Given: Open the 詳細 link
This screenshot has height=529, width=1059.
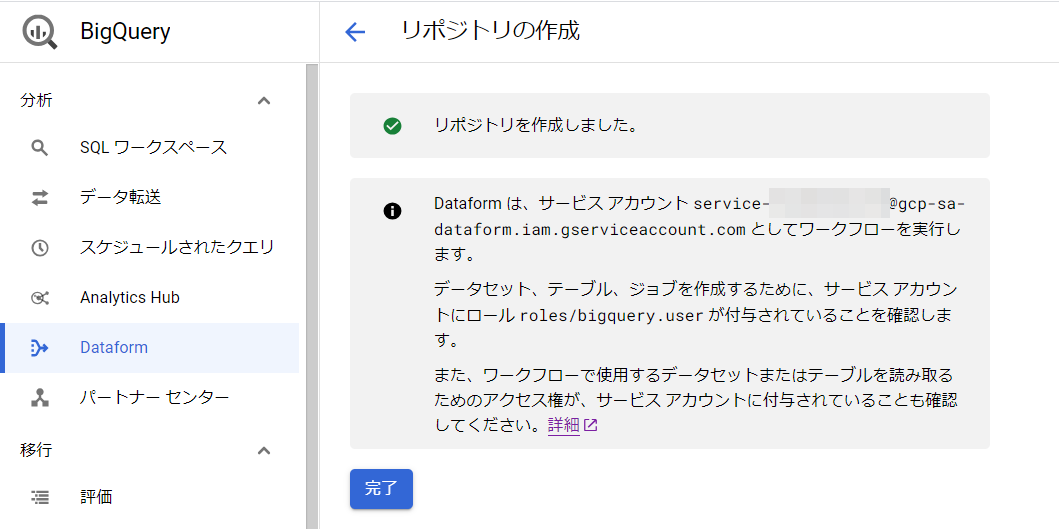Looking at the screenshot, I should click(564, 426).
